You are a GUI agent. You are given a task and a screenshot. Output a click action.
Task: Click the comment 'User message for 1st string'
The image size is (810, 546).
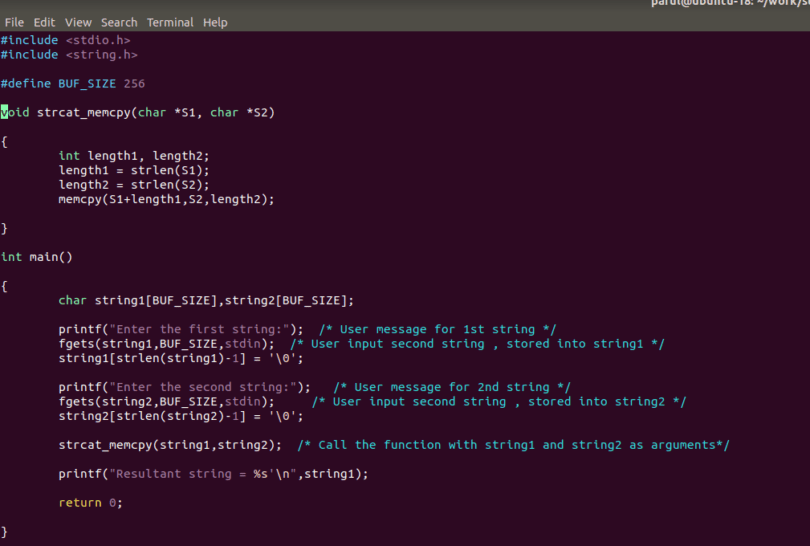click(438, 329)
